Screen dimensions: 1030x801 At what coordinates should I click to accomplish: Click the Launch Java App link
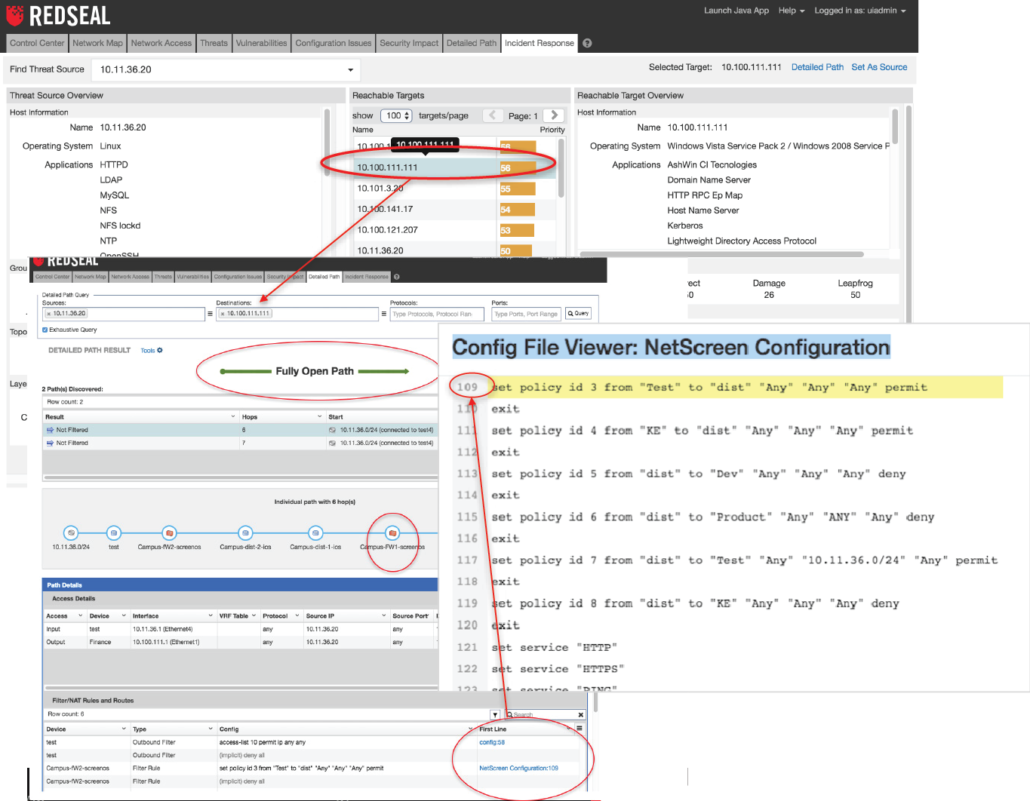tap(736, 11)
